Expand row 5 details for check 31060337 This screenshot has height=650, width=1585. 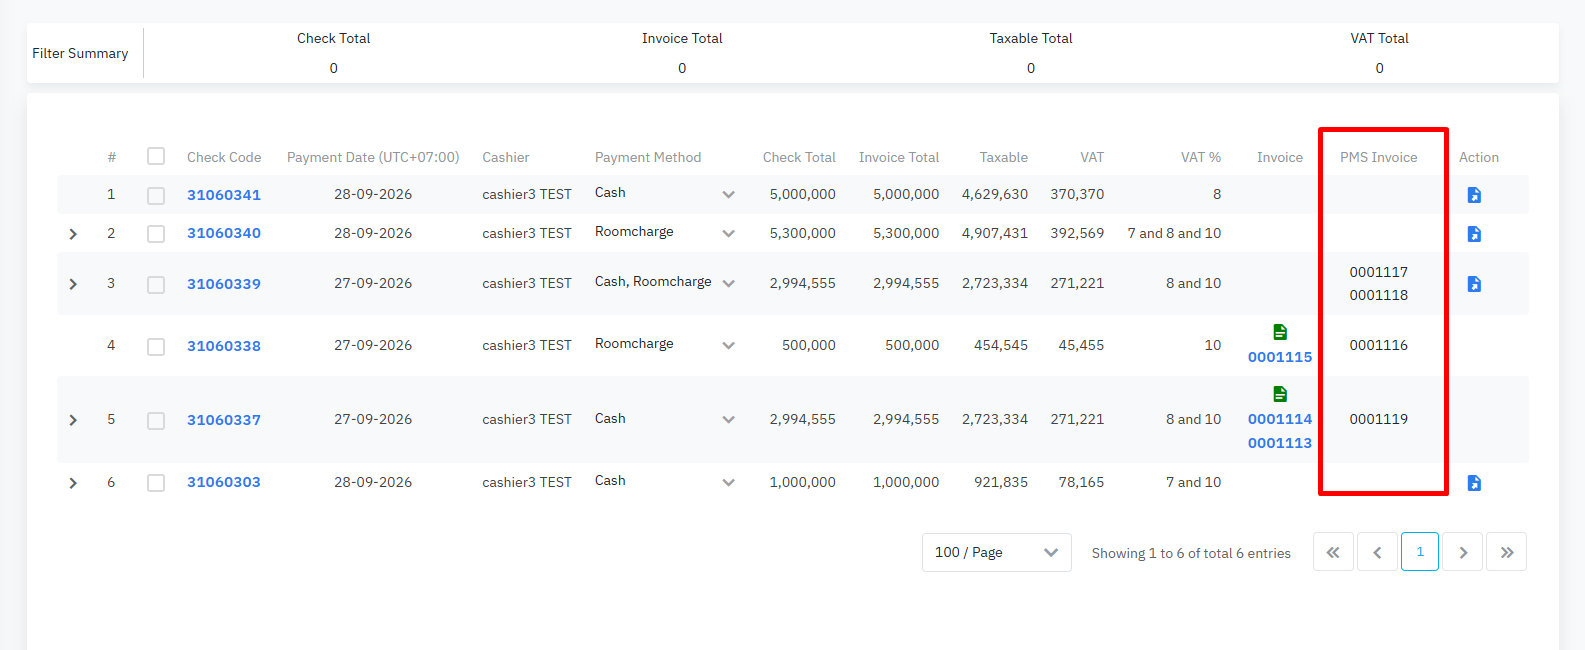pyautogui.click(x=73, y=420)
